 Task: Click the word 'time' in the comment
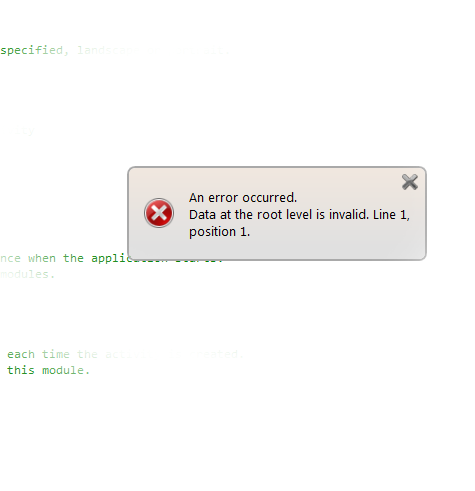56,354
